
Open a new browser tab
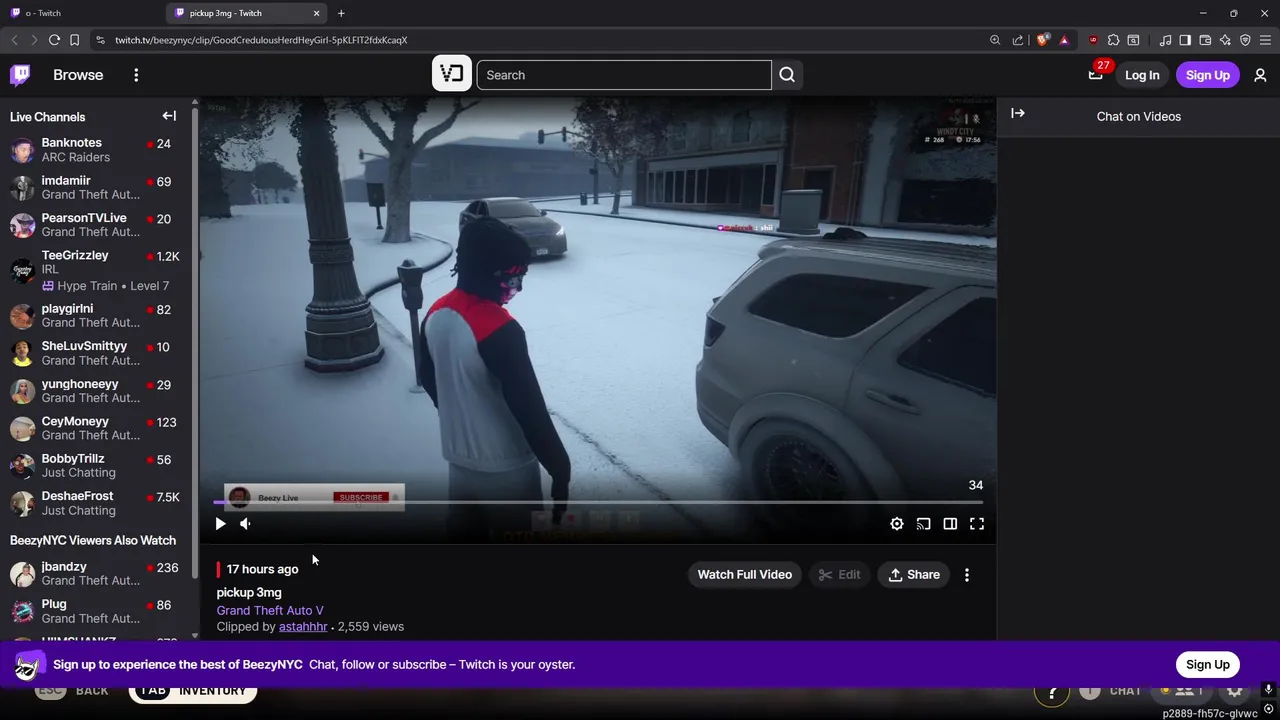point(341,13)
